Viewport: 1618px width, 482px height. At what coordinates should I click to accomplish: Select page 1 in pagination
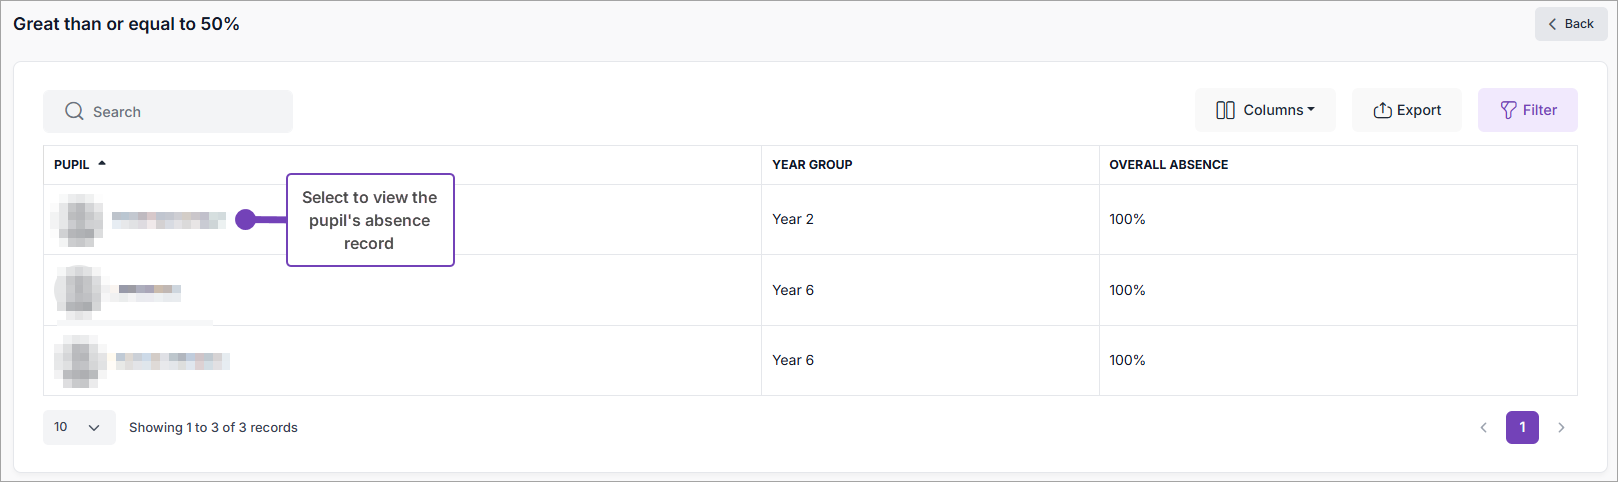click(1522, 428)
